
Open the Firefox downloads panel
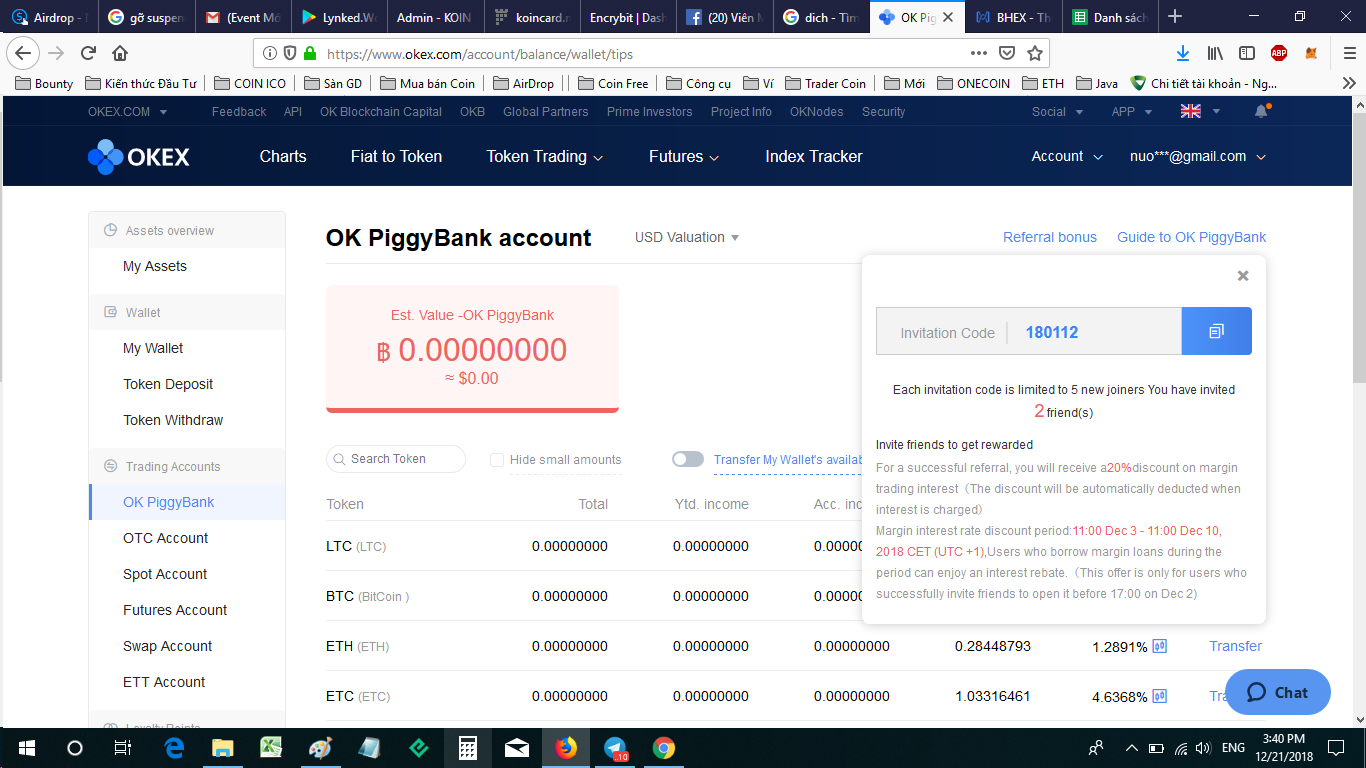(1183, 54)
